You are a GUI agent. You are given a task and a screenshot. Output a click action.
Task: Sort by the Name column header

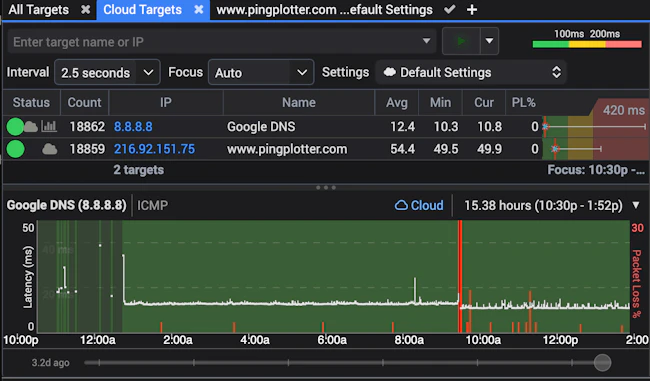coord(299,102)
